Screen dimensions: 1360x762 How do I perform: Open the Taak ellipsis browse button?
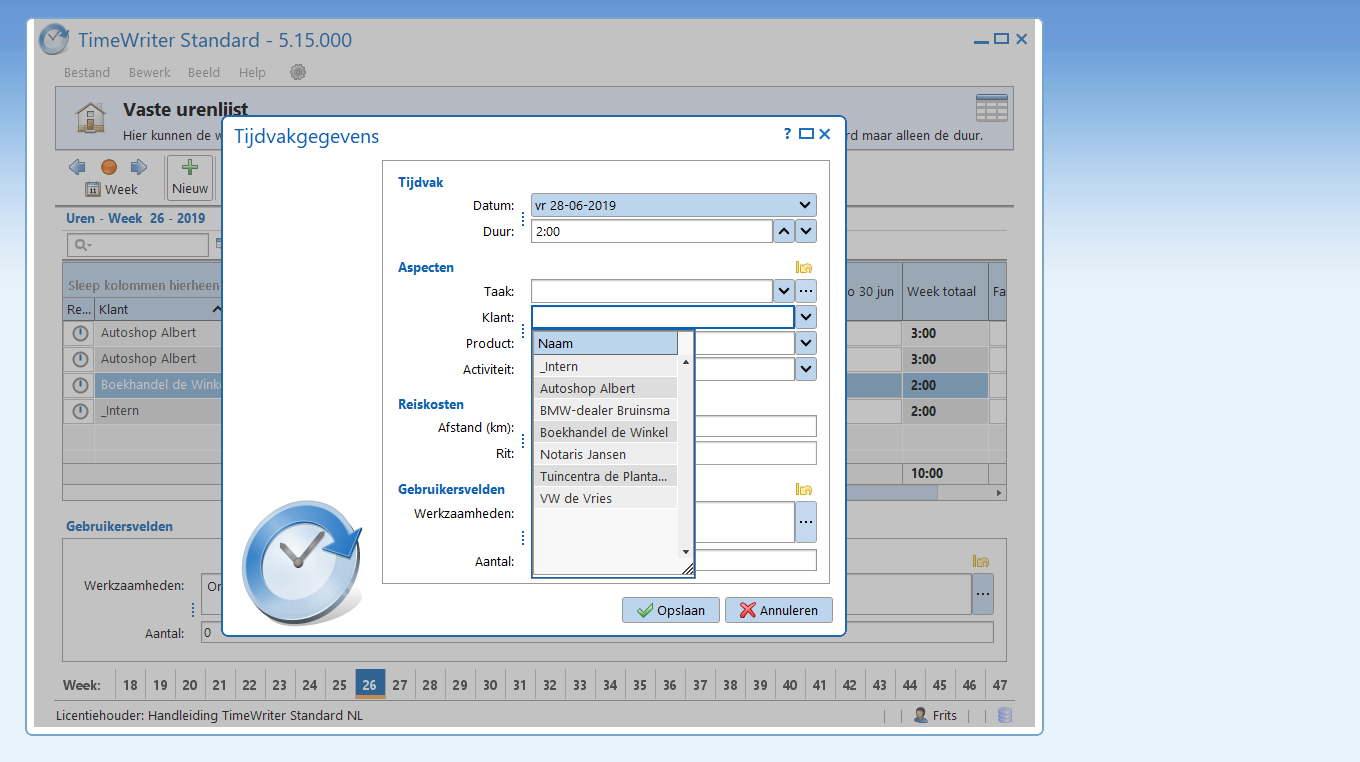click(x=806, y=291)
